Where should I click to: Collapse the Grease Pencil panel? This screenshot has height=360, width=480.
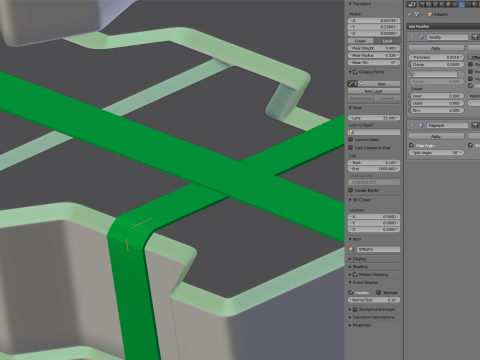tap(350, 72)
